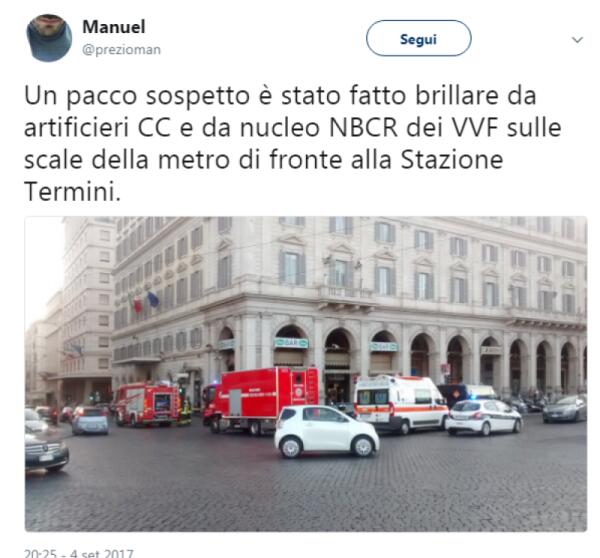Click the grey car at photo's right edge
This screenshot has height=558, width=600.
pyautogui.click(x=565, y=409)
